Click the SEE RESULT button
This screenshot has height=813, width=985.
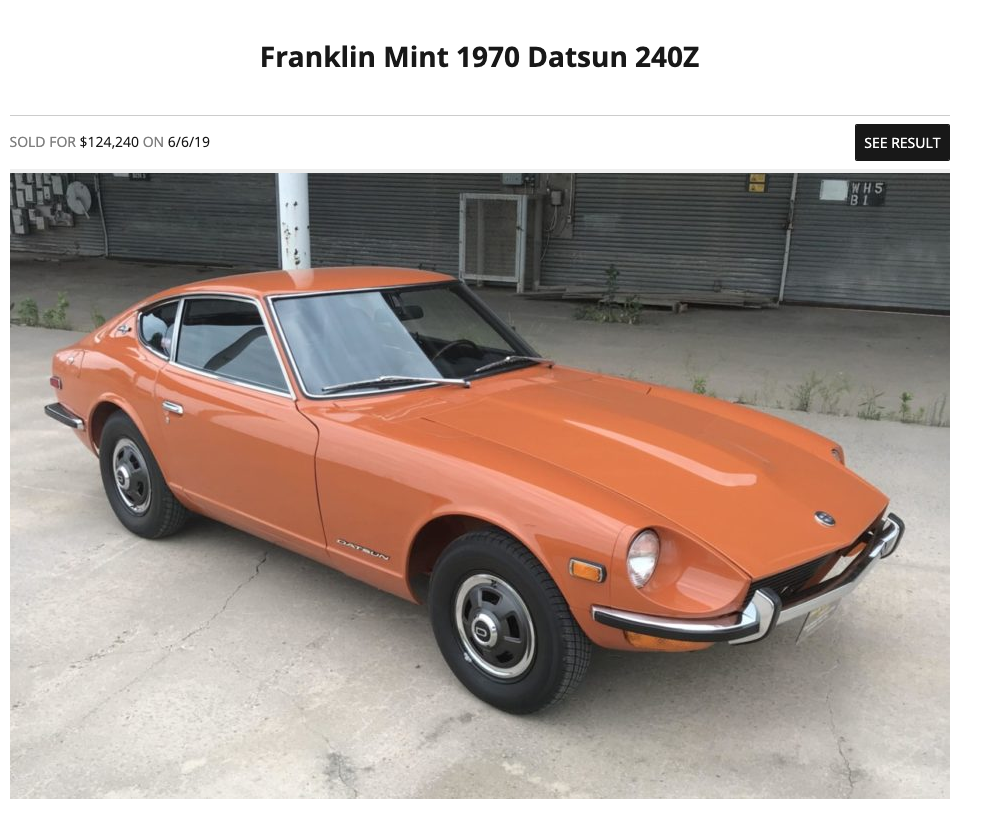click(x=901, y=143)
